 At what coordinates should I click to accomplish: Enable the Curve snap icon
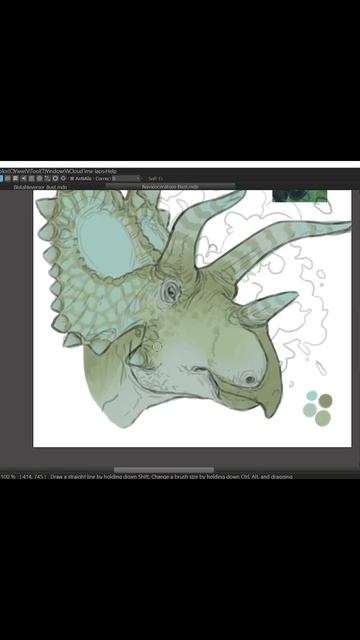47,178
